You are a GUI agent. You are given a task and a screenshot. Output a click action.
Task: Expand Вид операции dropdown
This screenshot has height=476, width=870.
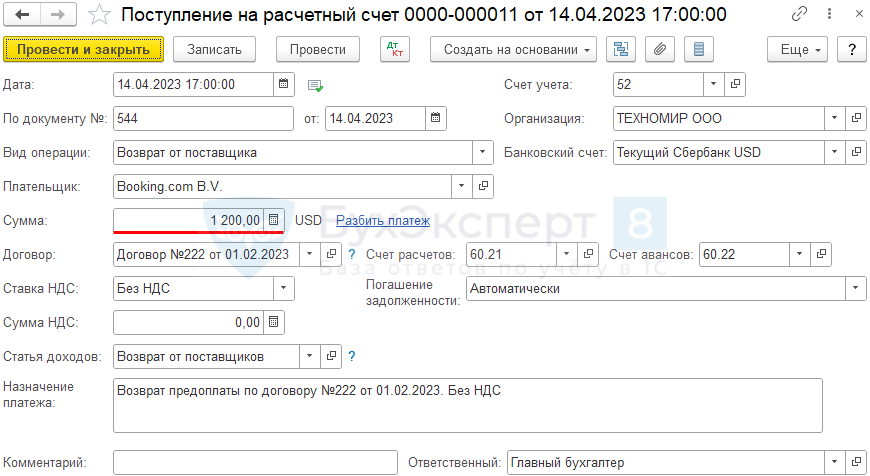tap(483, 152)
